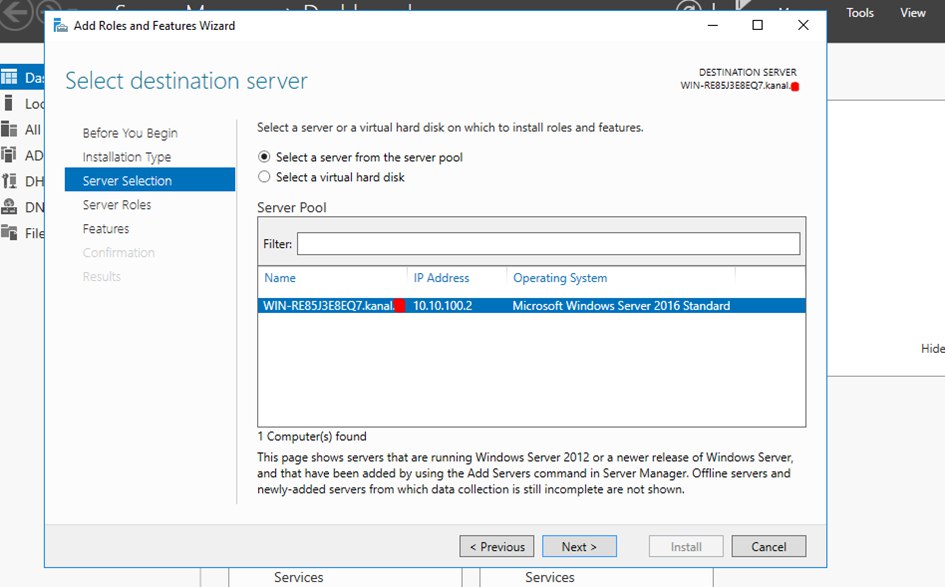The width and height of the screenshot is (945, 587).
Task: Open the Server Roles step
Action: (117, 205)
